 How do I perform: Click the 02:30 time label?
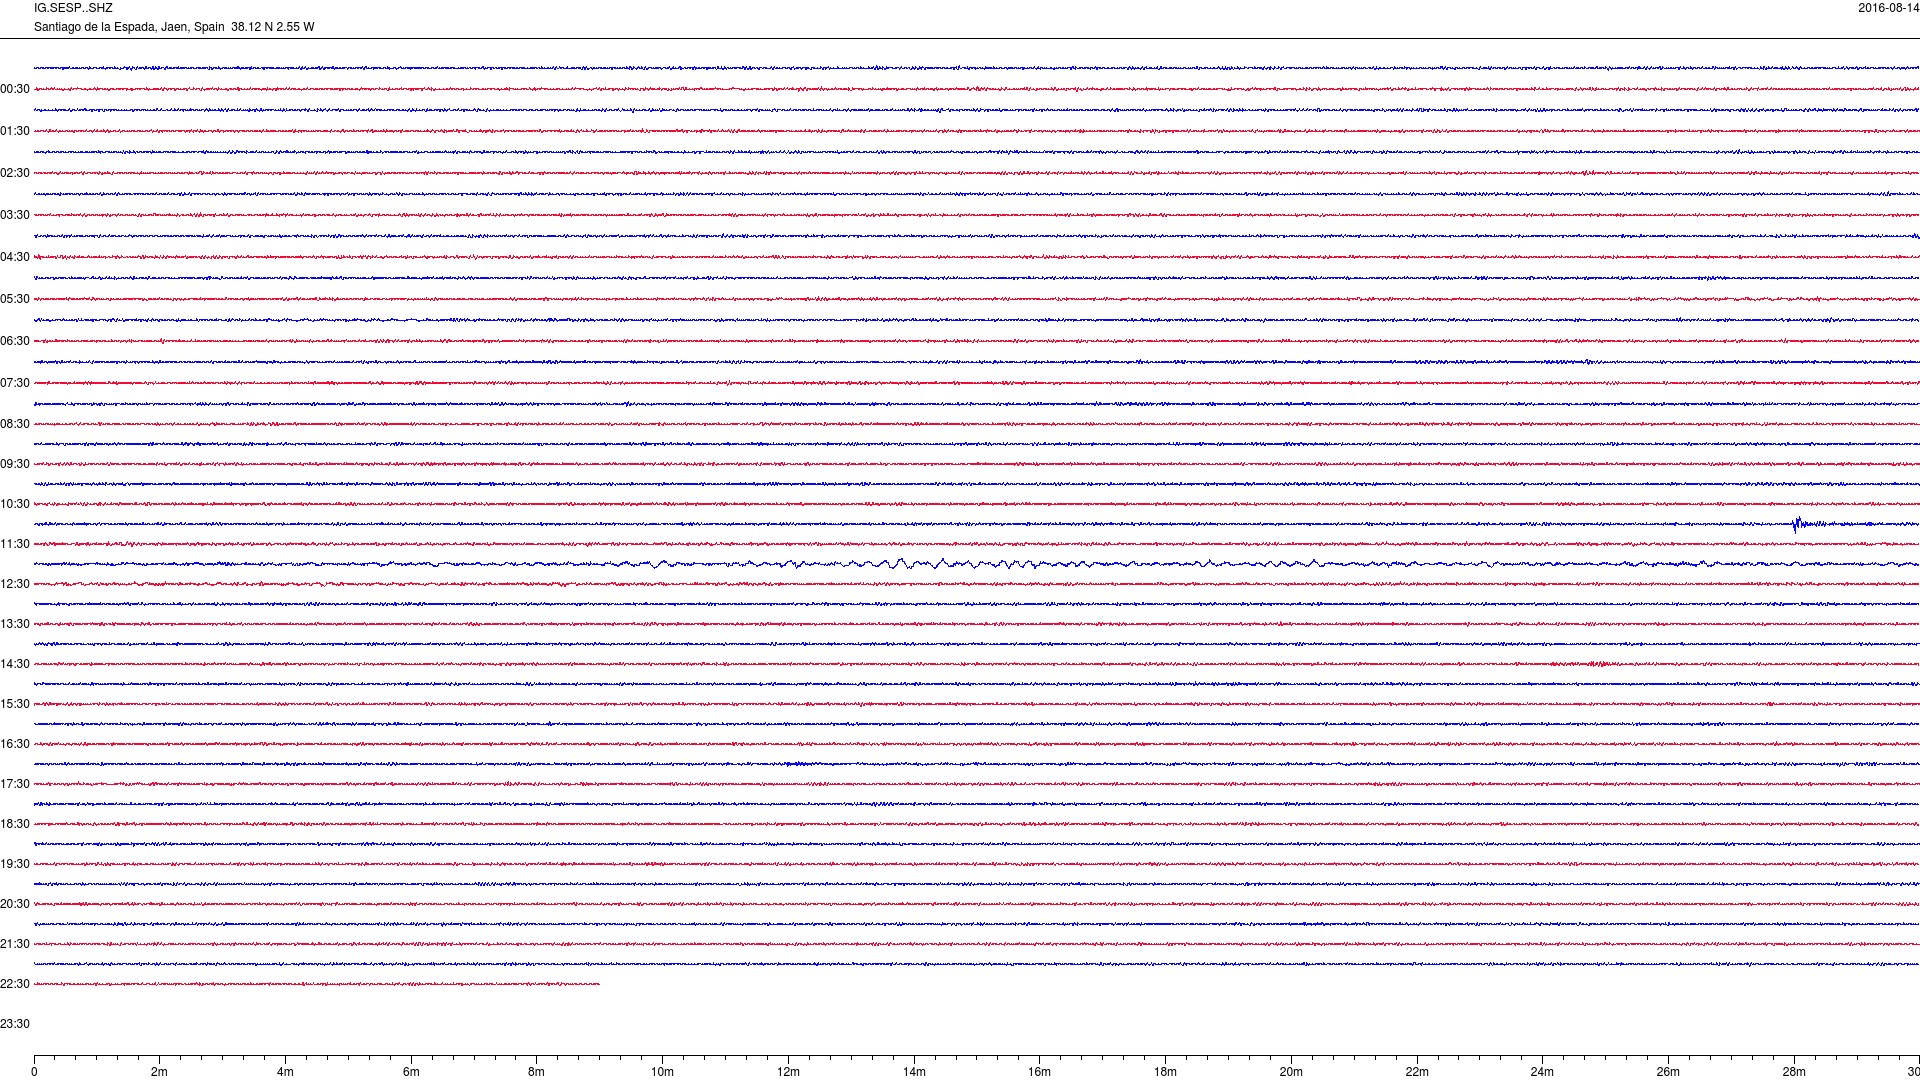(x=15, y=173)
